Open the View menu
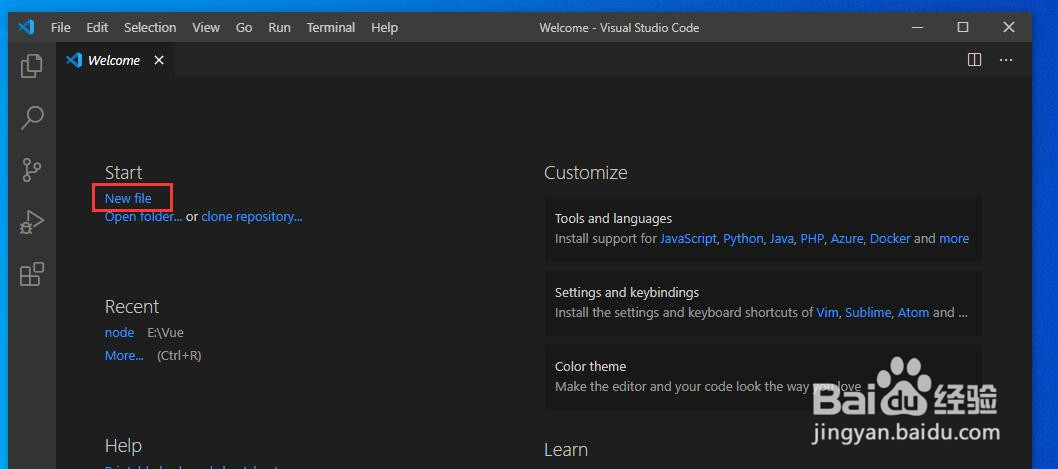Viewport: 1058px width, 469px height. (x=206, y=28)
